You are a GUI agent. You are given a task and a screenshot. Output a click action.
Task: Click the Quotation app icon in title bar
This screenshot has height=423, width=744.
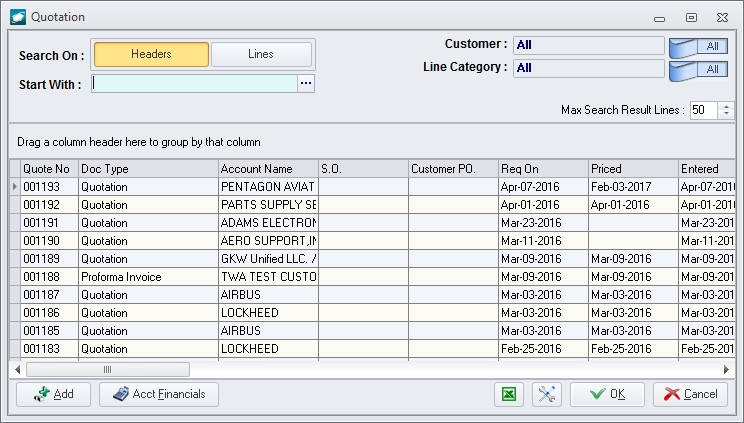(x=18, y=17)
